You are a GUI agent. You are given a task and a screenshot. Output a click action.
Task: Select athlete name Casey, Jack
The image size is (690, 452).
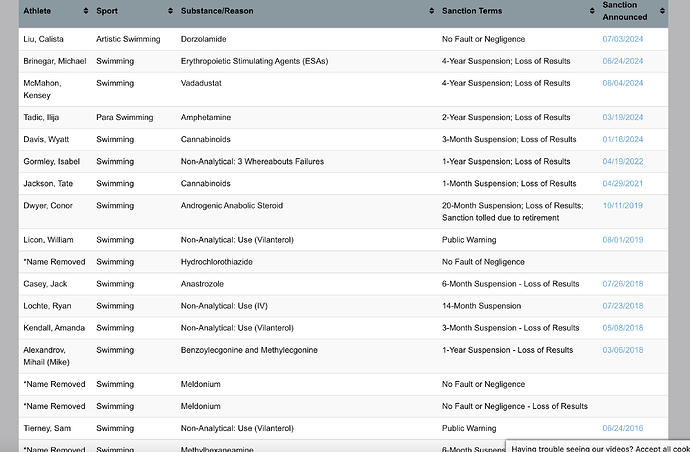point(45,284)
